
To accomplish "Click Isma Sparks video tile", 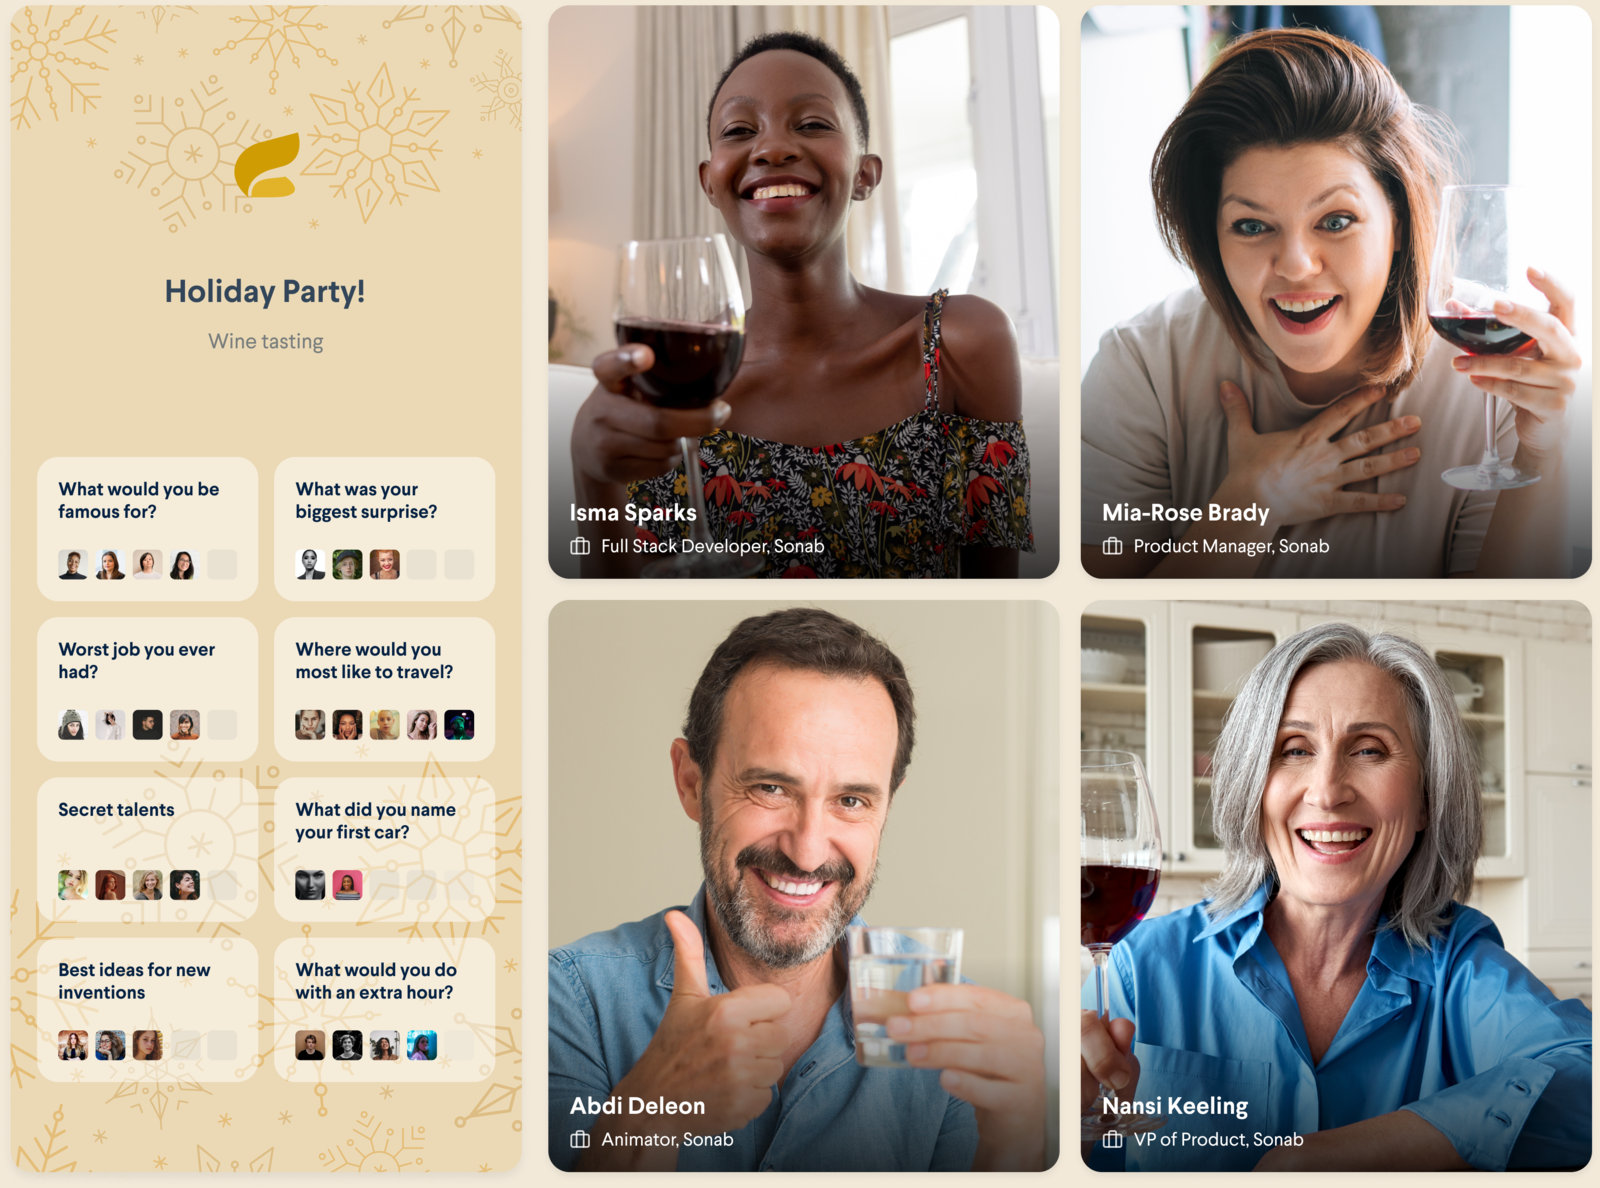I will 803,292.
